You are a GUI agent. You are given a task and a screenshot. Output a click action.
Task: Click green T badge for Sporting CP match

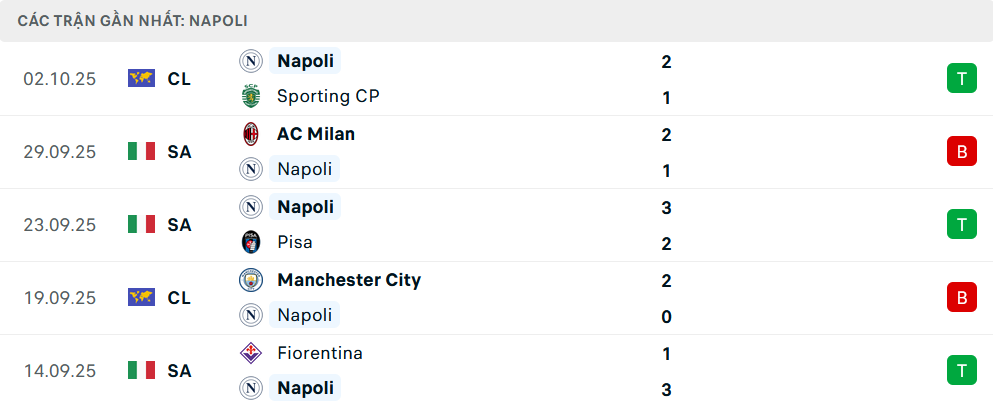[961, 79]
